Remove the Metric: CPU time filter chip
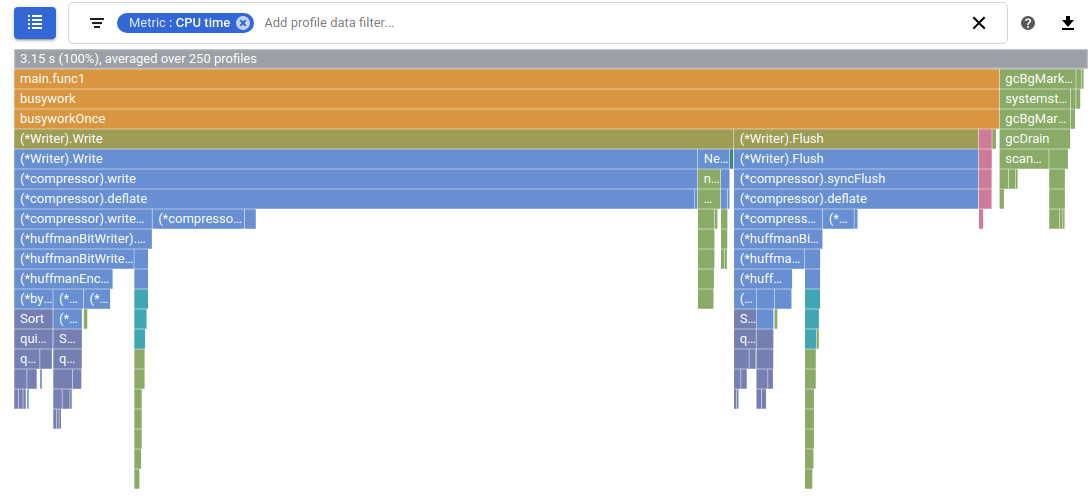This screenshot has height=502, width=1091. coord(243,23)
